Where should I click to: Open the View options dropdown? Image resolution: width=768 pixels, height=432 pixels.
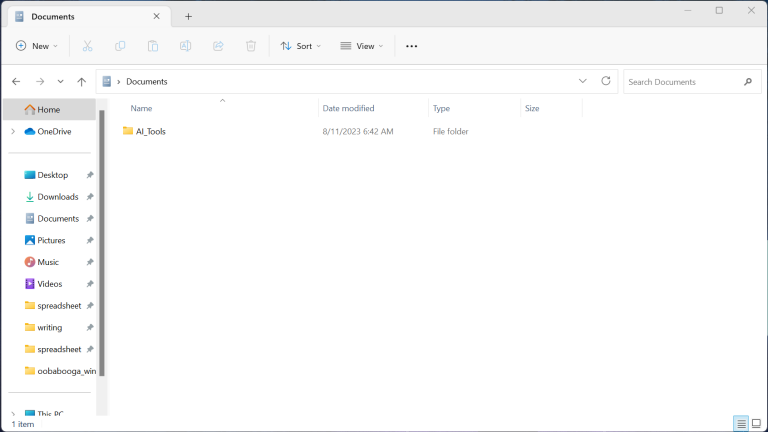click(x=361, y=46)
